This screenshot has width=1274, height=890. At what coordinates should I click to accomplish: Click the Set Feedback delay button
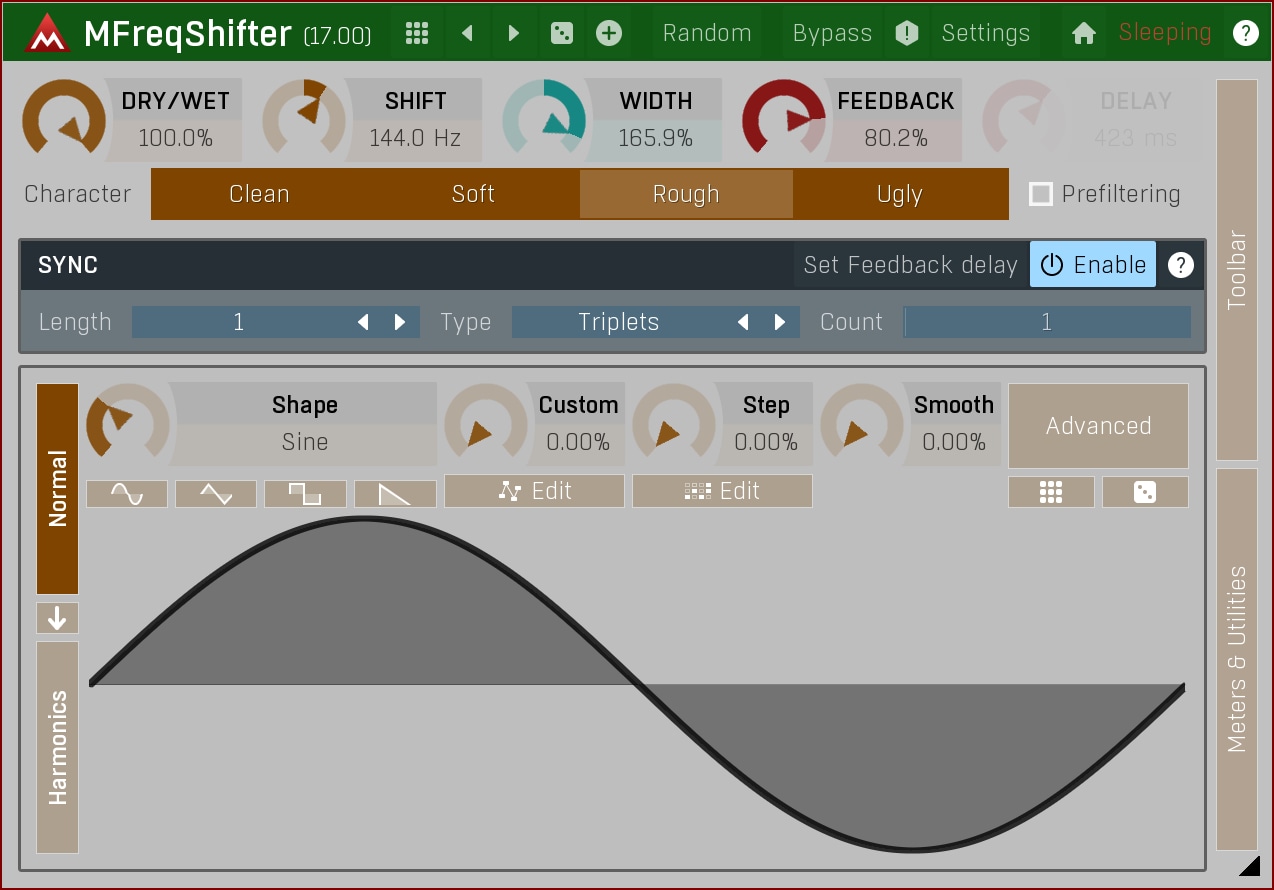(910, 265)
